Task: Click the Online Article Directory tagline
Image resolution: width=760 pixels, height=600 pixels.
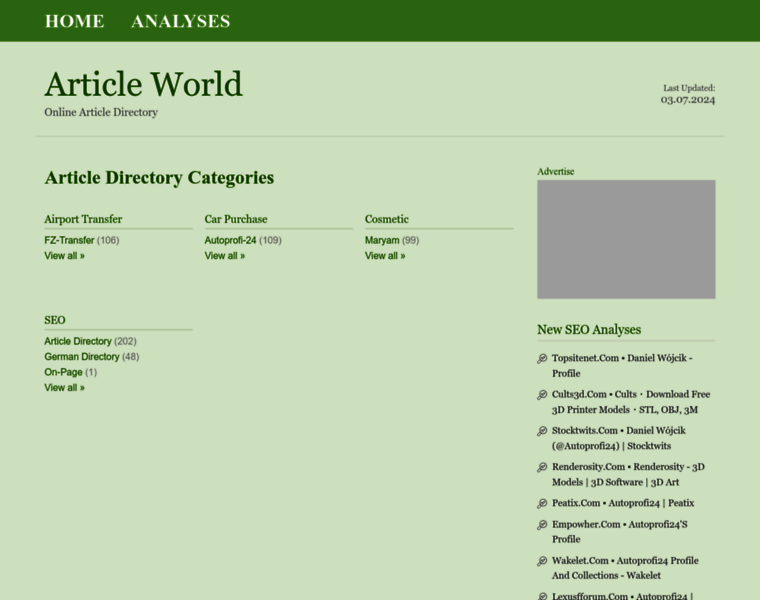Action: coord(101,112)
